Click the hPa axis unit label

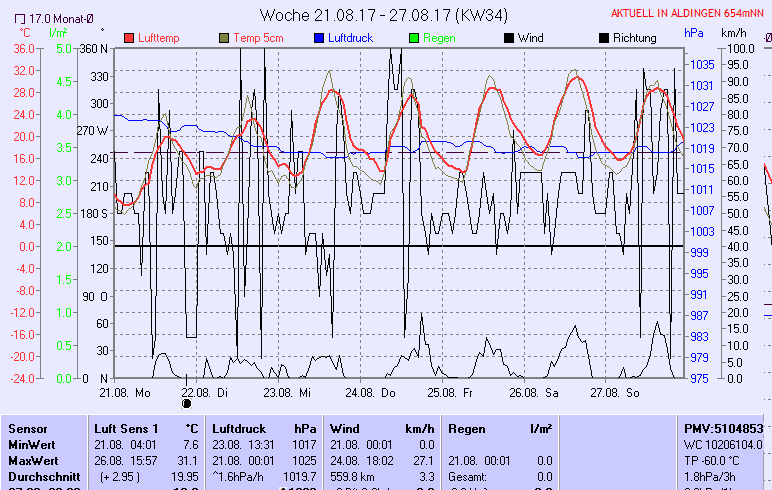point(694,32)
